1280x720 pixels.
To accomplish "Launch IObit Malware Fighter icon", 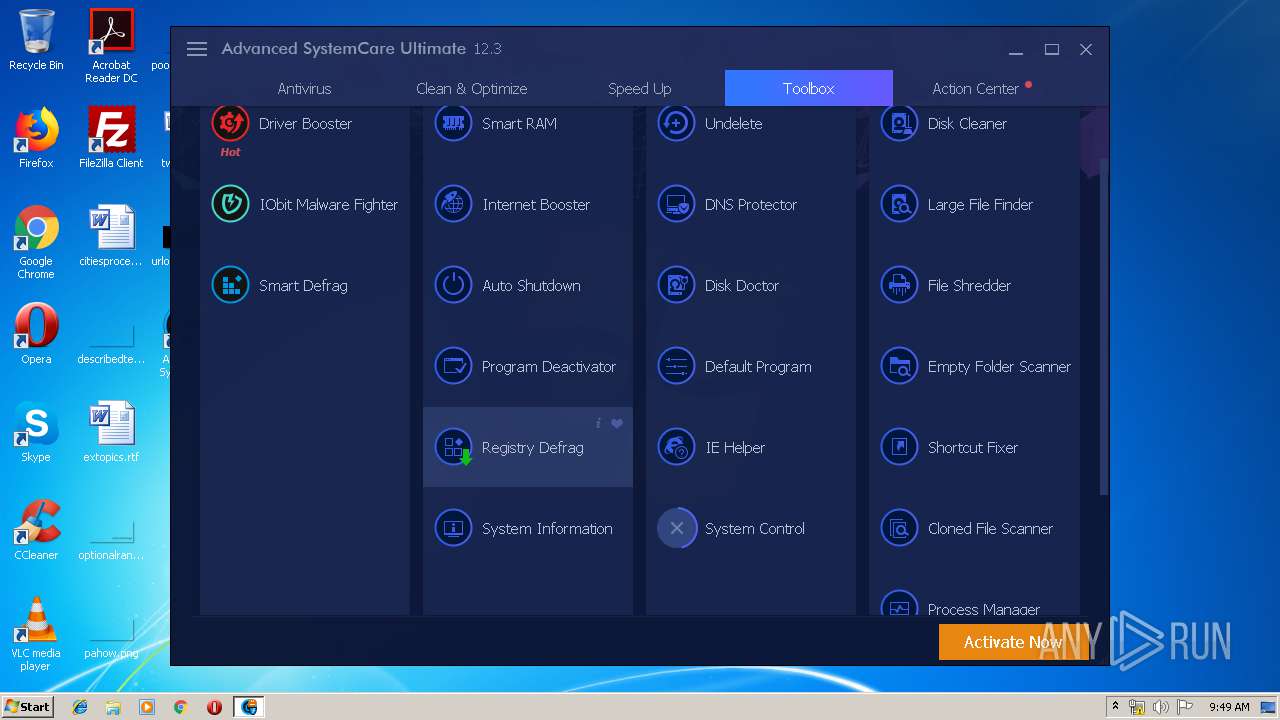I will coord(230,204).
